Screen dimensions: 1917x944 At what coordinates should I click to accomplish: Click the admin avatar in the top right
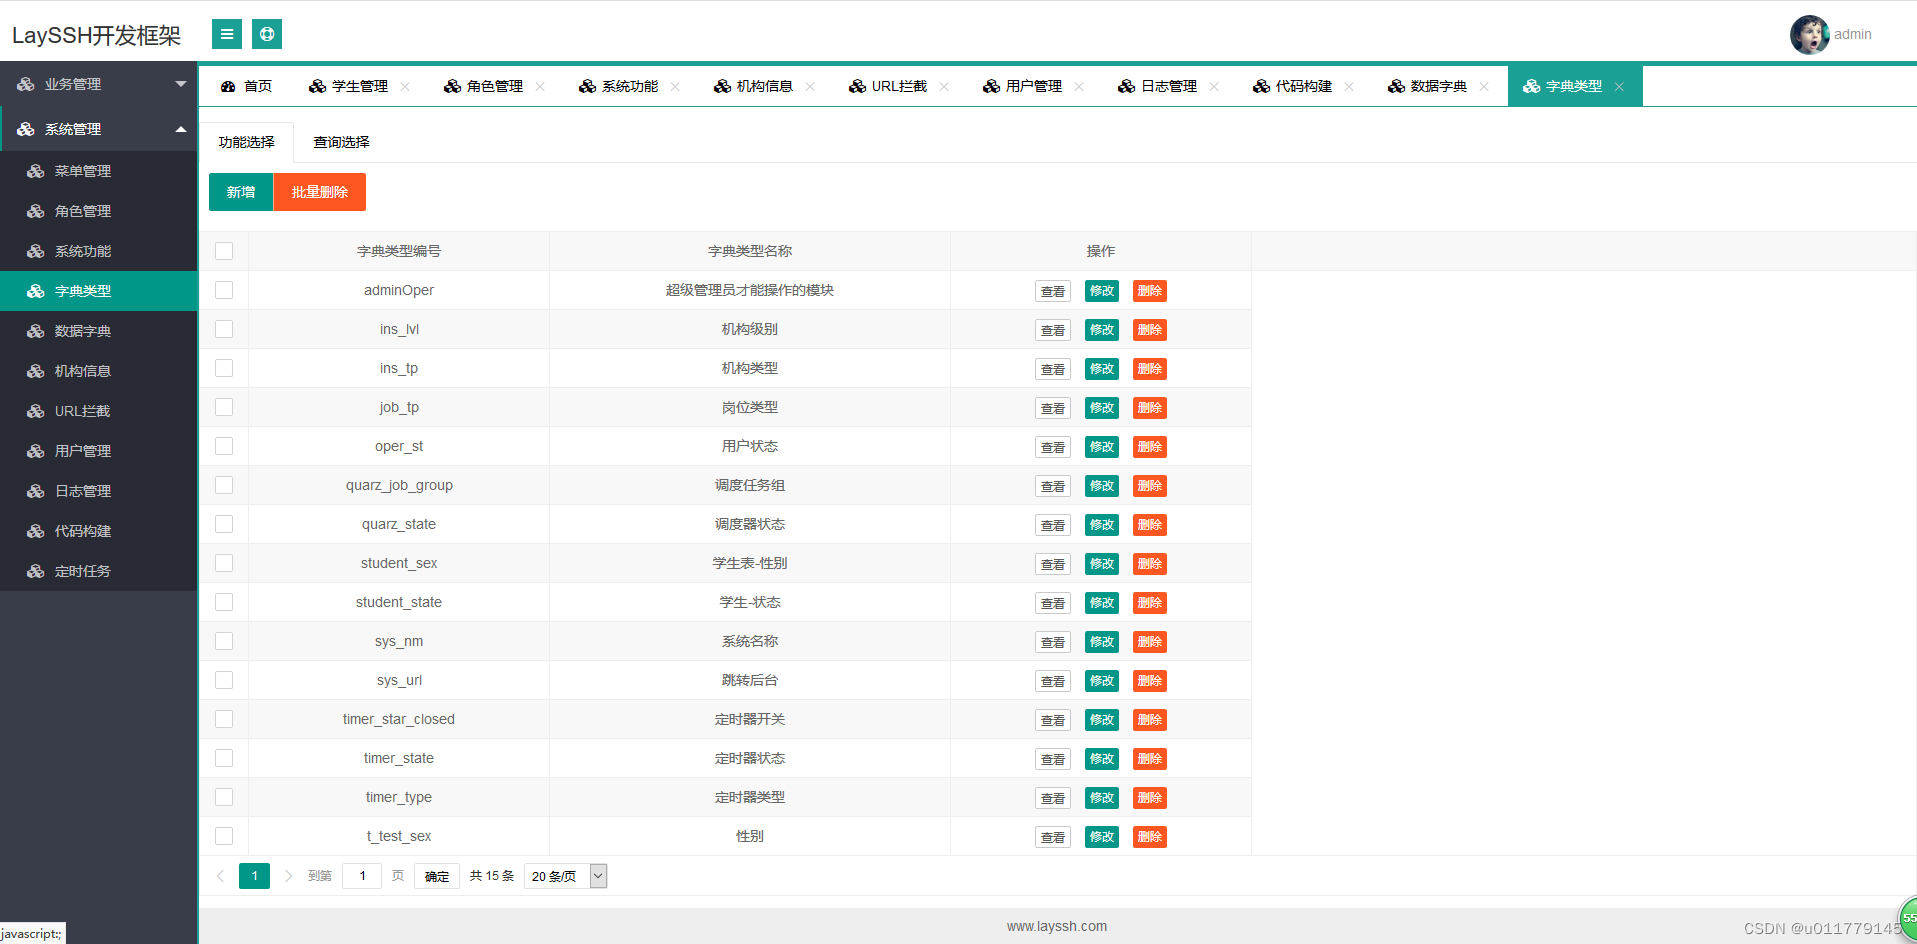pyautogui.click(x=1809, y=33)
